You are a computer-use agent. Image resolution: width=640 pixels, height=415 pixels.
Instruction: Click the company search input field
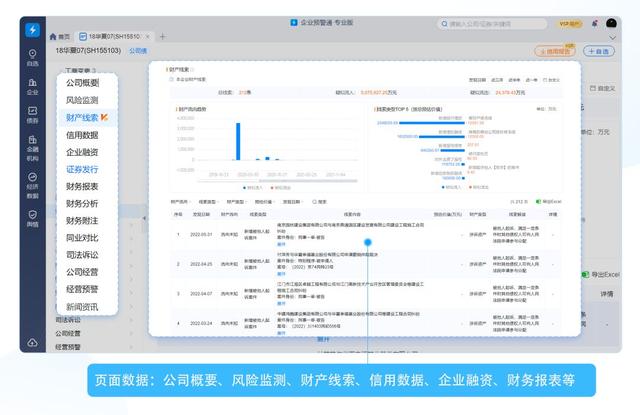[491, 24]
